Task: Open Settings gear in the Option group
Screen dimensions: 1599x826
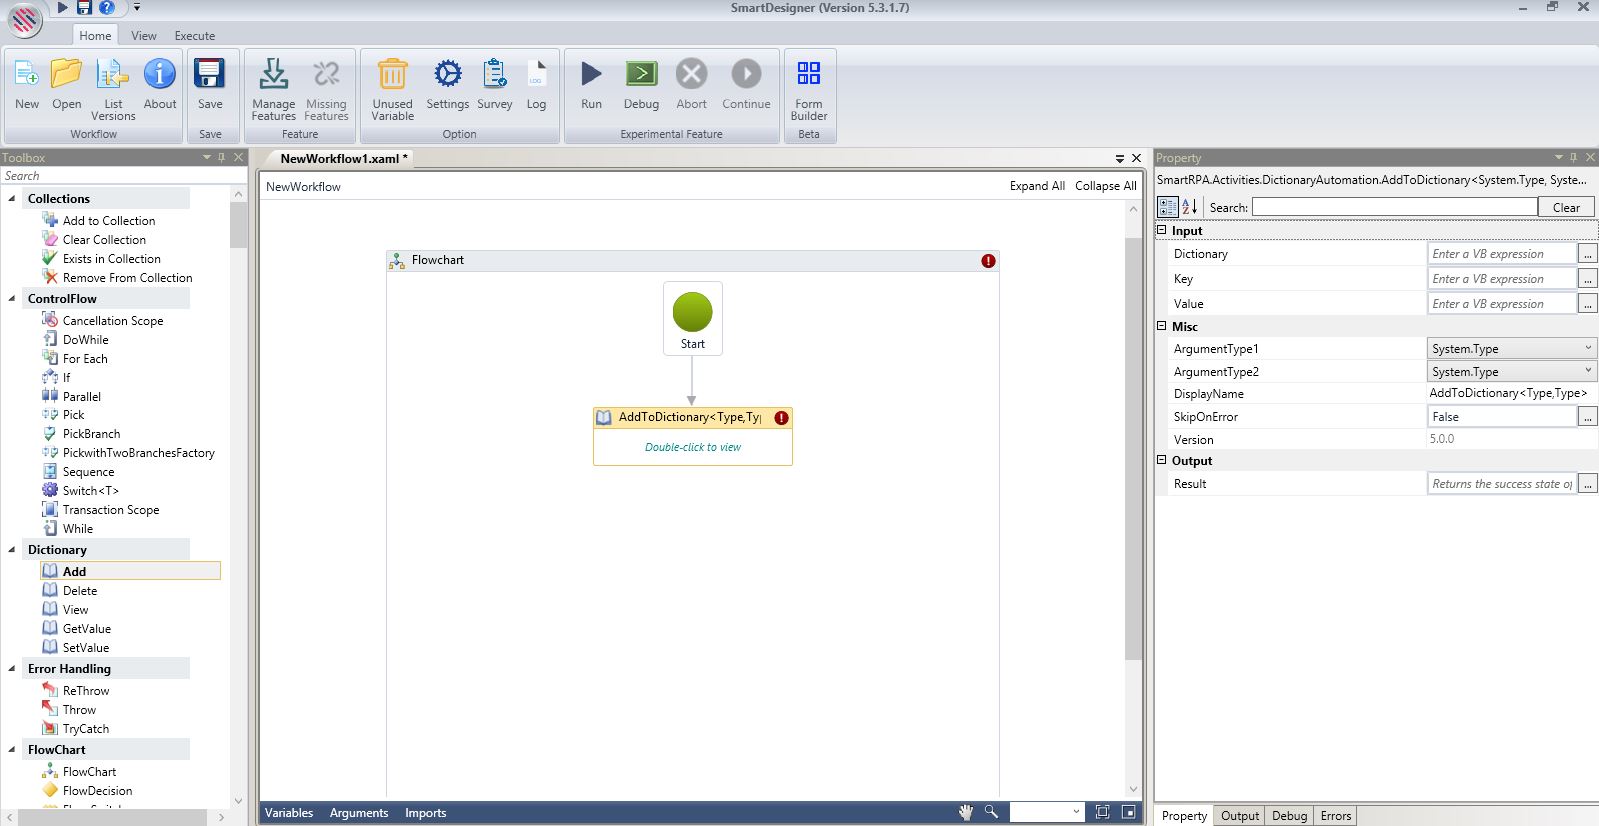Action: (x=447, y=75)
